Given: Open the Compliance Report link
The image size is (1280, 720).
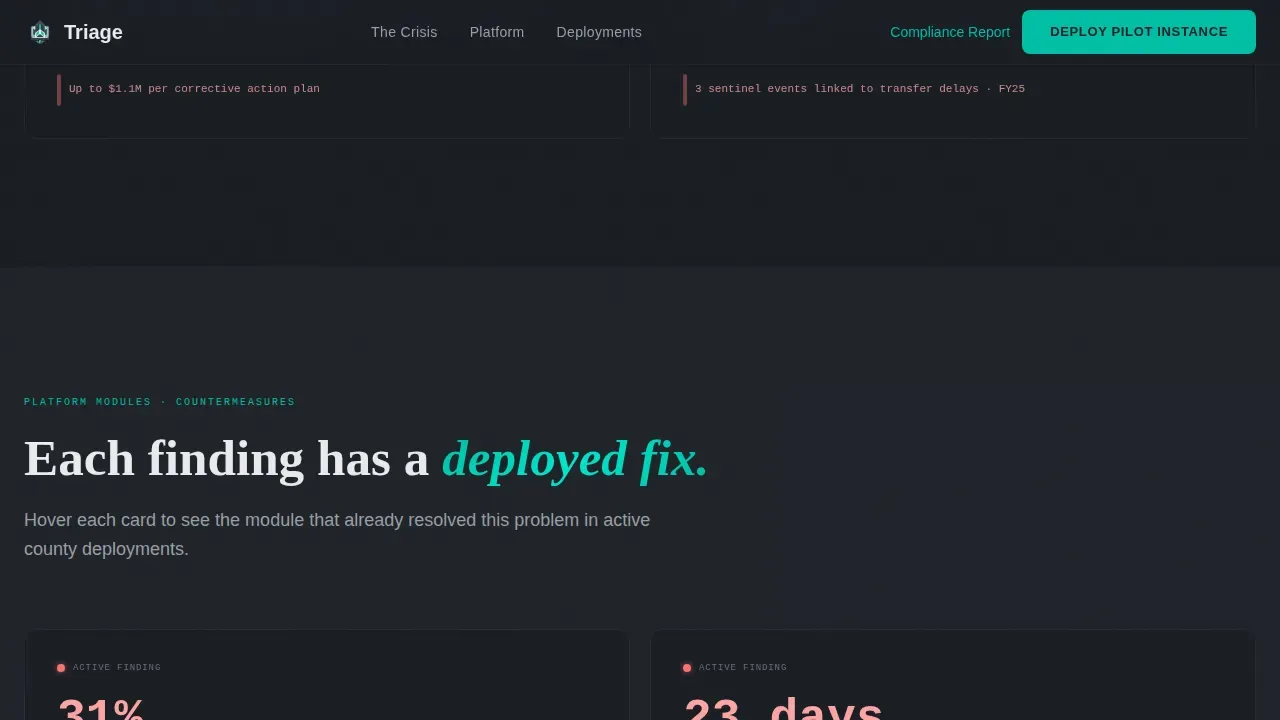Looking at the screenshot, I should coord(950,32).
